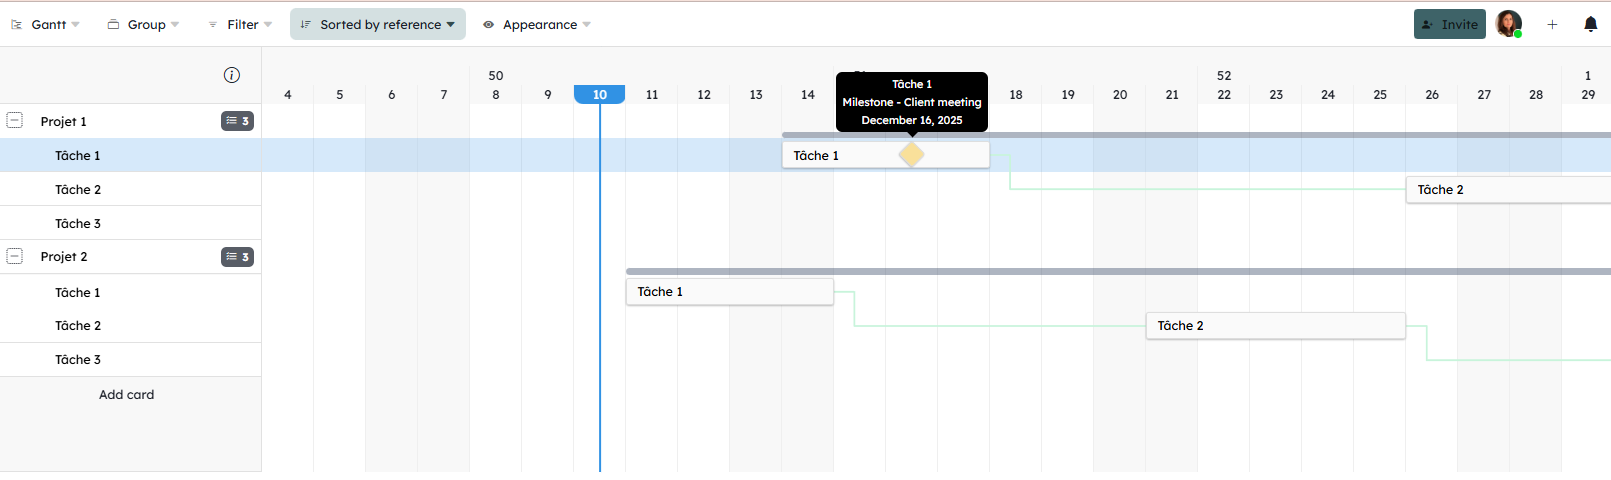Screen dimensions: 1611x480
Task: Click Add card below the task list
Action: coord(127,395)
